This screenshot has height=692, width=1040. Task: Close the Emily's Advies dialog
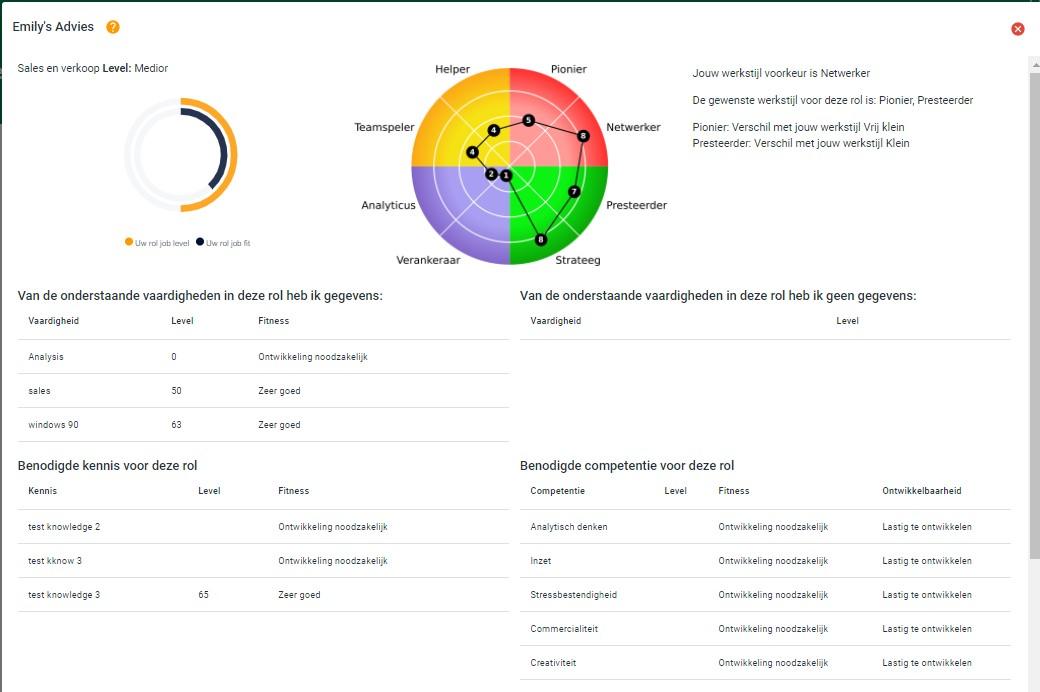(1018, 29)
